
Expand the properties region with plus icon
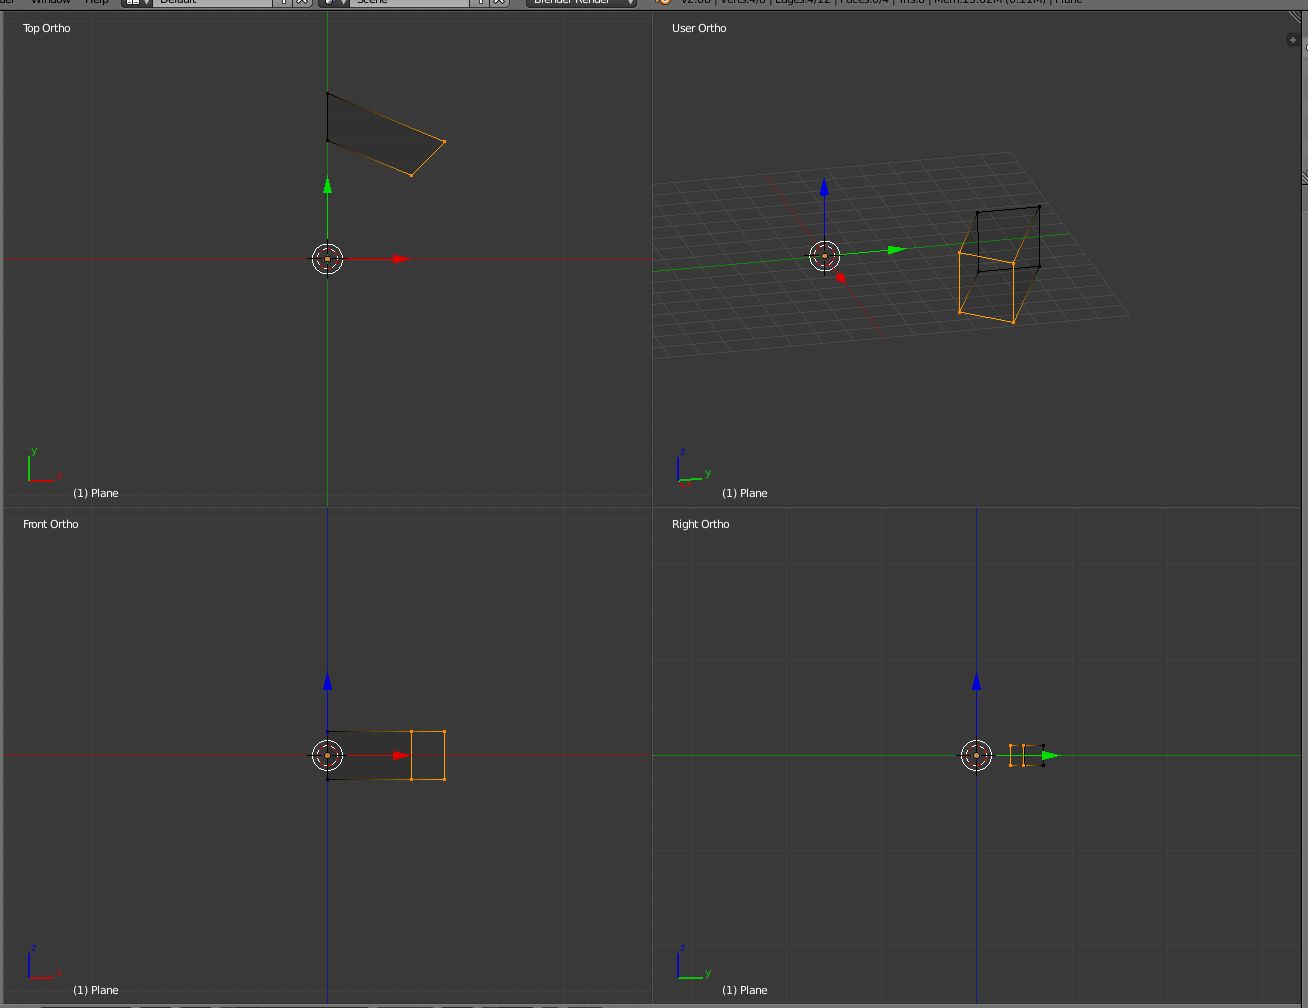pos(1292,40)
